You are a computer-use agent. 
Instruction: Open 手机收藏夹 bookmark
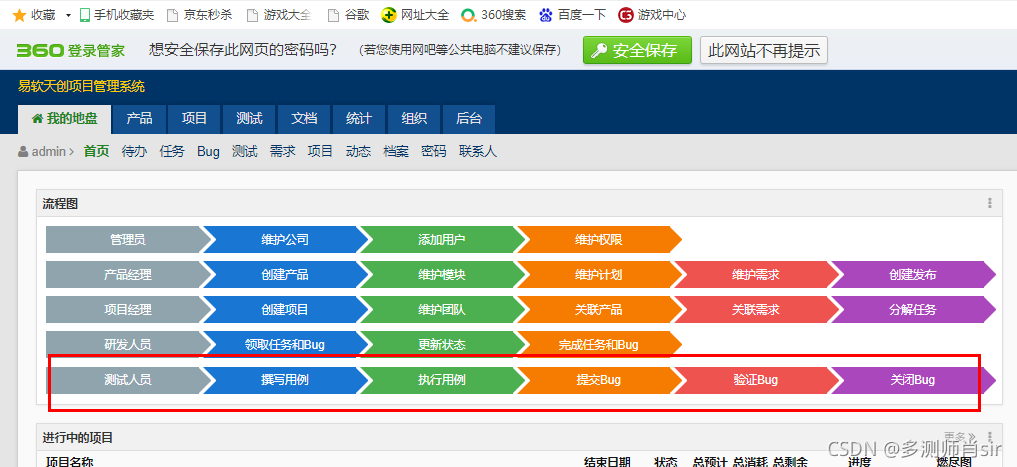coord(116,14)
